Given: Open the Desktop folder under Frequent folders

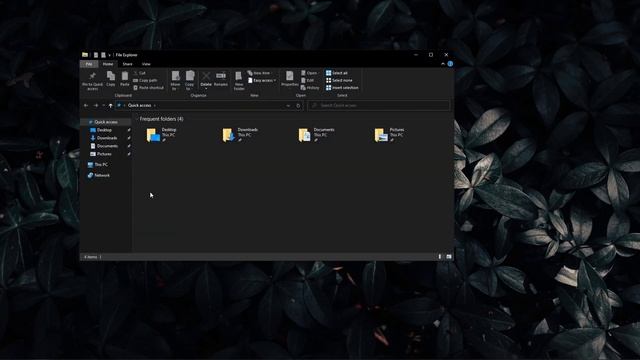Looking at the screenshot, I should (162, 135).
